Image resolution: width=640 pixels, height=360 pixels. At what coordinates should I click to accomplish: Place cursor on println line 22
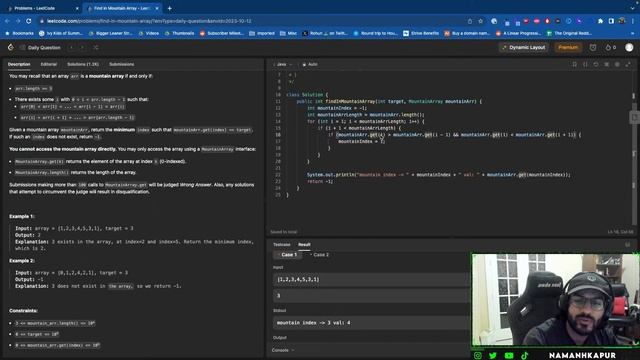(x=439, y=175)
